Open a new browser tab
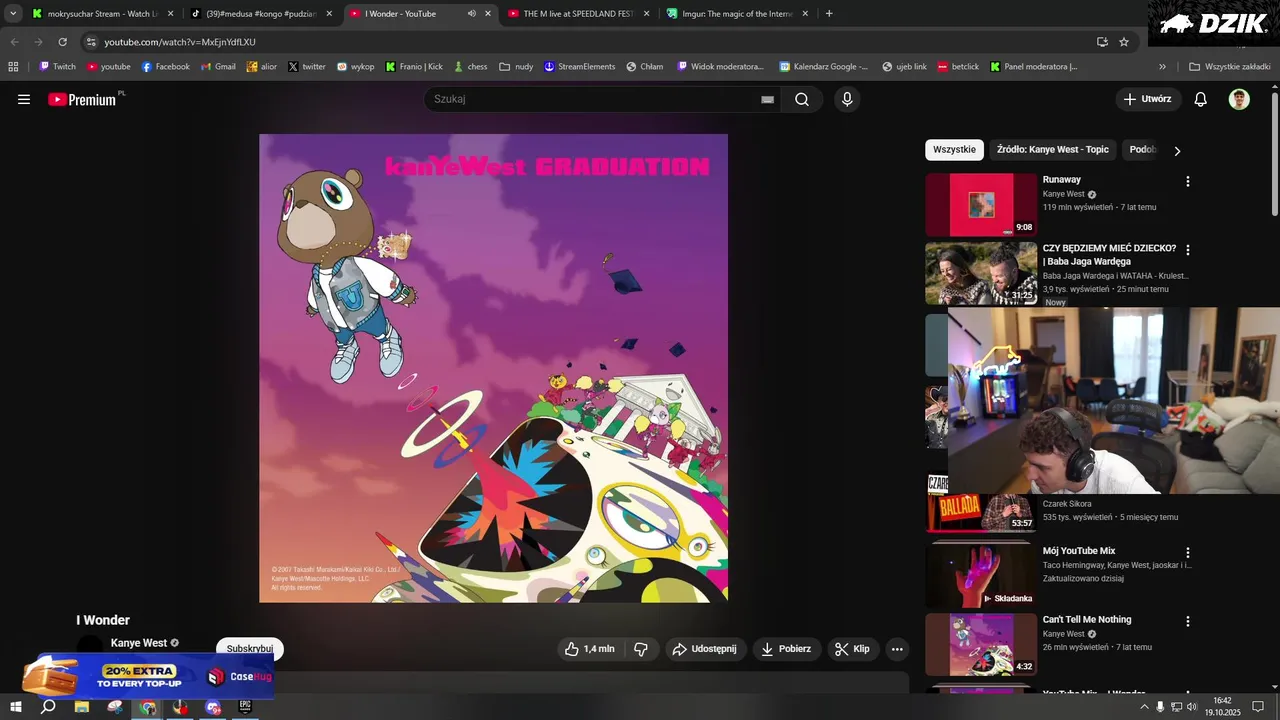Image resolution: width=1280 pixels, height=720 pixels. 829,14
